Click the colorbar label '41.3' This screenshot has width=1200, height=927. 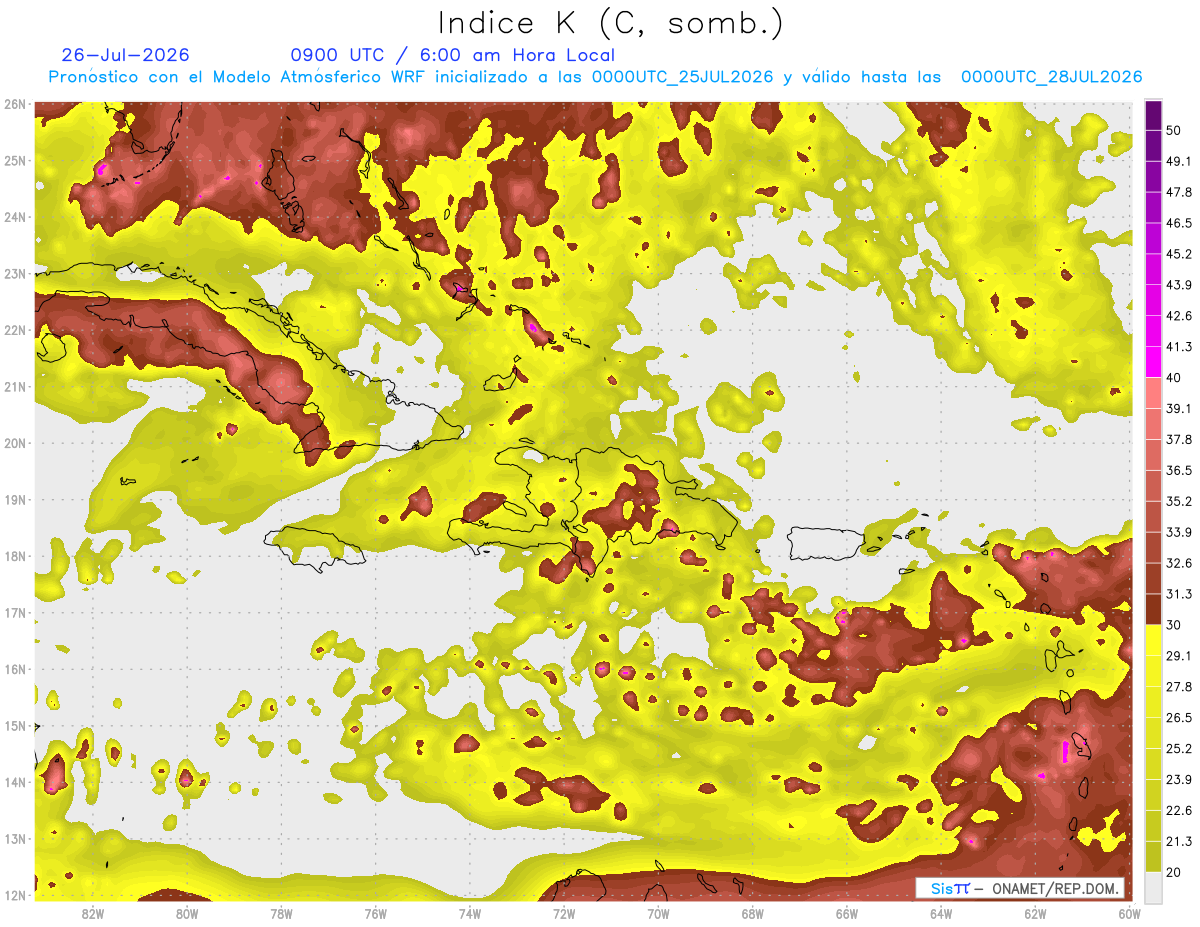pos(1179,347)
